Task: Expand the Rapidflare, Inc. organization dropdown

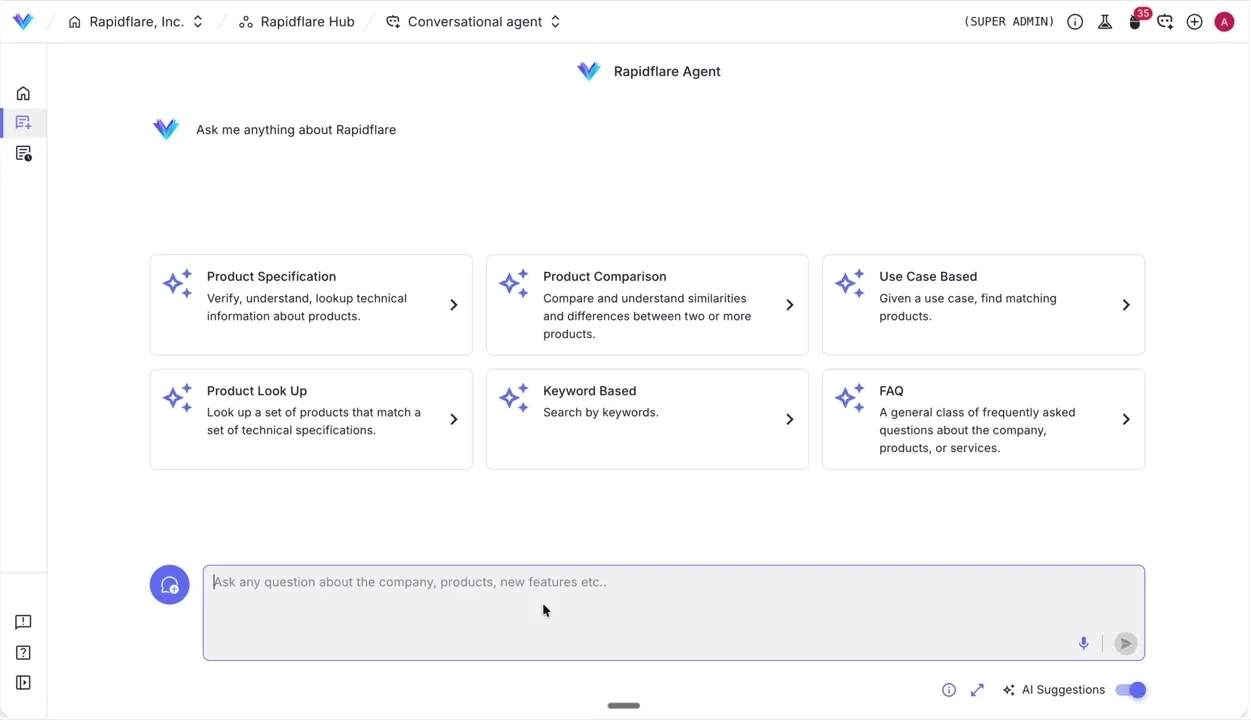Action: click(197, 21)
